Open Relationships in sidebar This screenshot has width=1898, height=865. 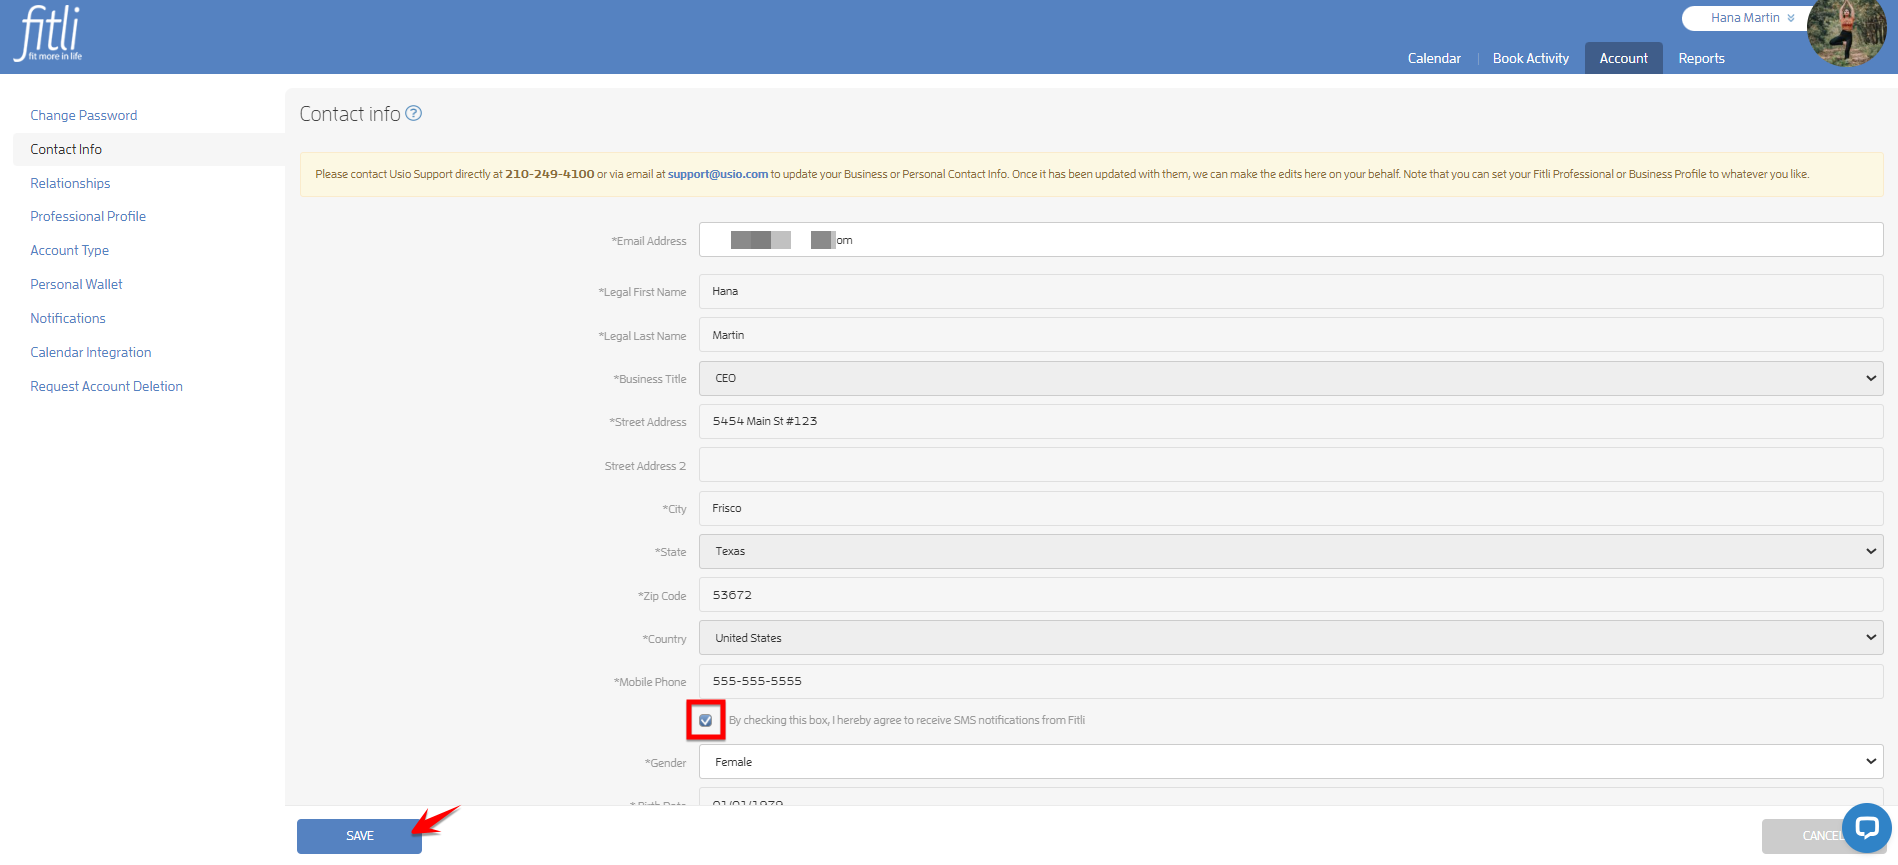point(70,183)
